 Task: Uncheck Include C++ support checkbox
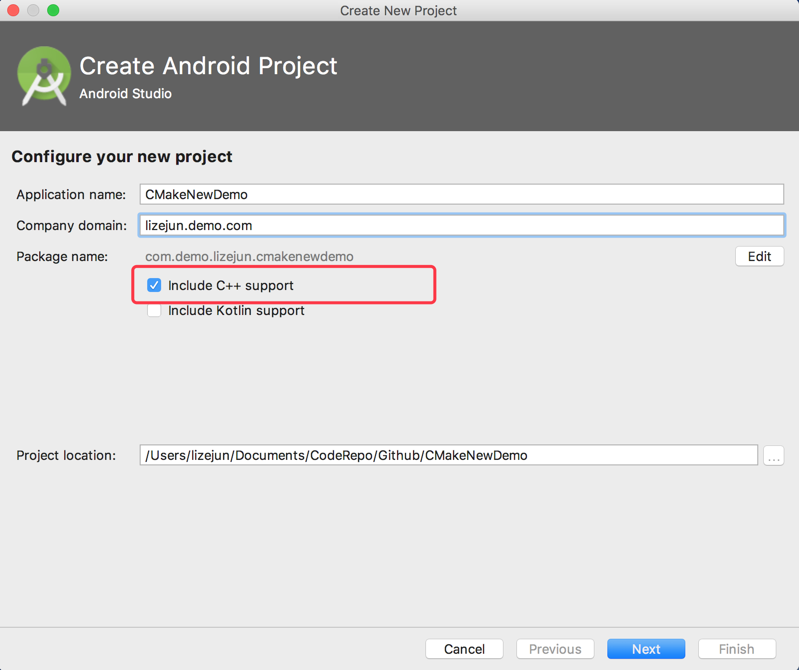(154, 285)
